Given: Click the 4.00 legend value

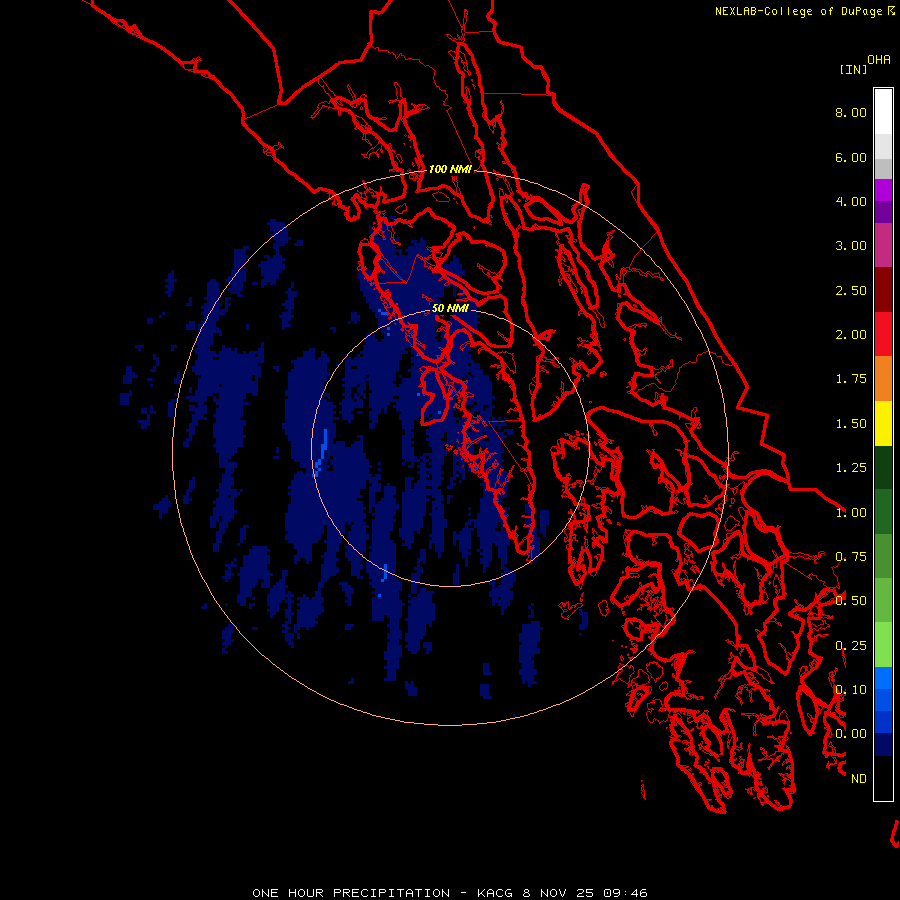Looking at the screenshot, I should (x=851, y=201).
